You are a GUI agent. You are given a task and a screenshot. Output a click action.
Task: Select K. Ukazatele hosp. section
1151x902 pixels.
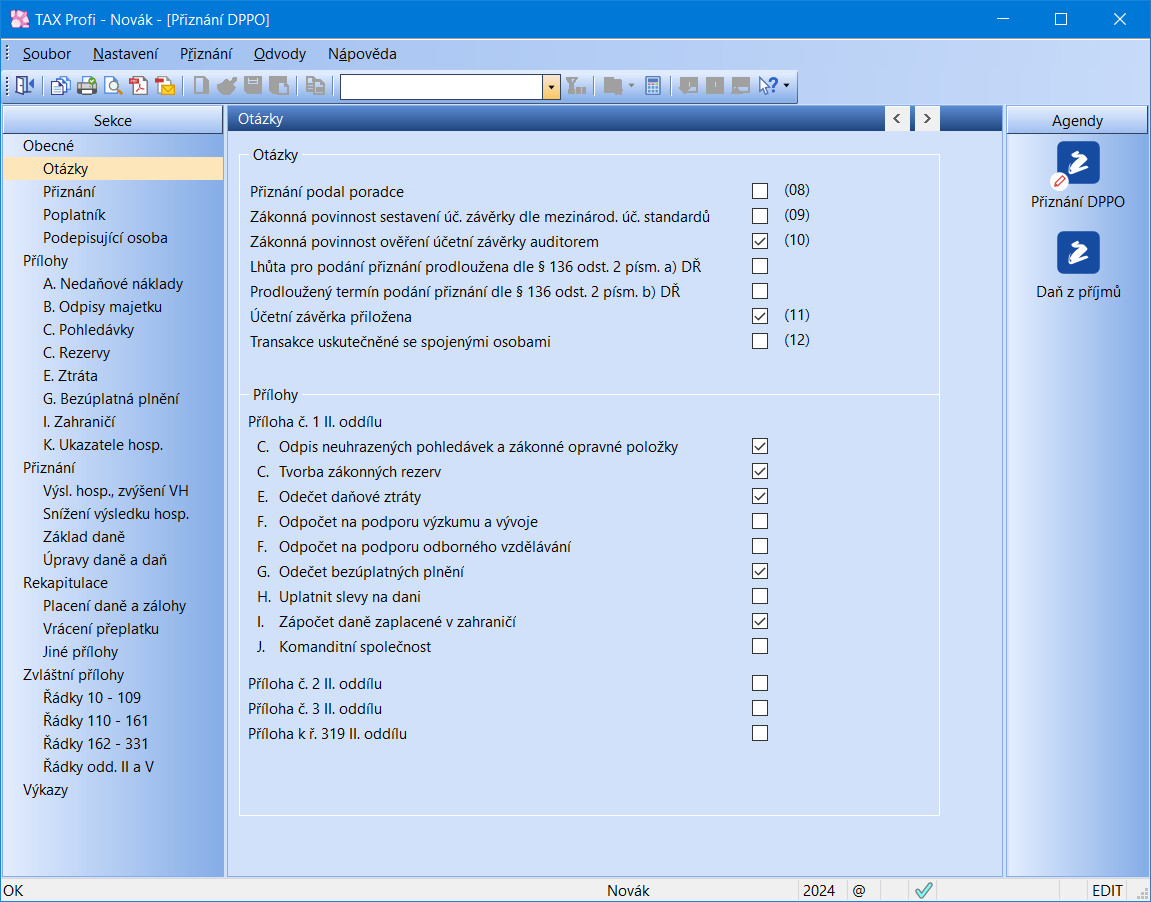pos(103,445)
